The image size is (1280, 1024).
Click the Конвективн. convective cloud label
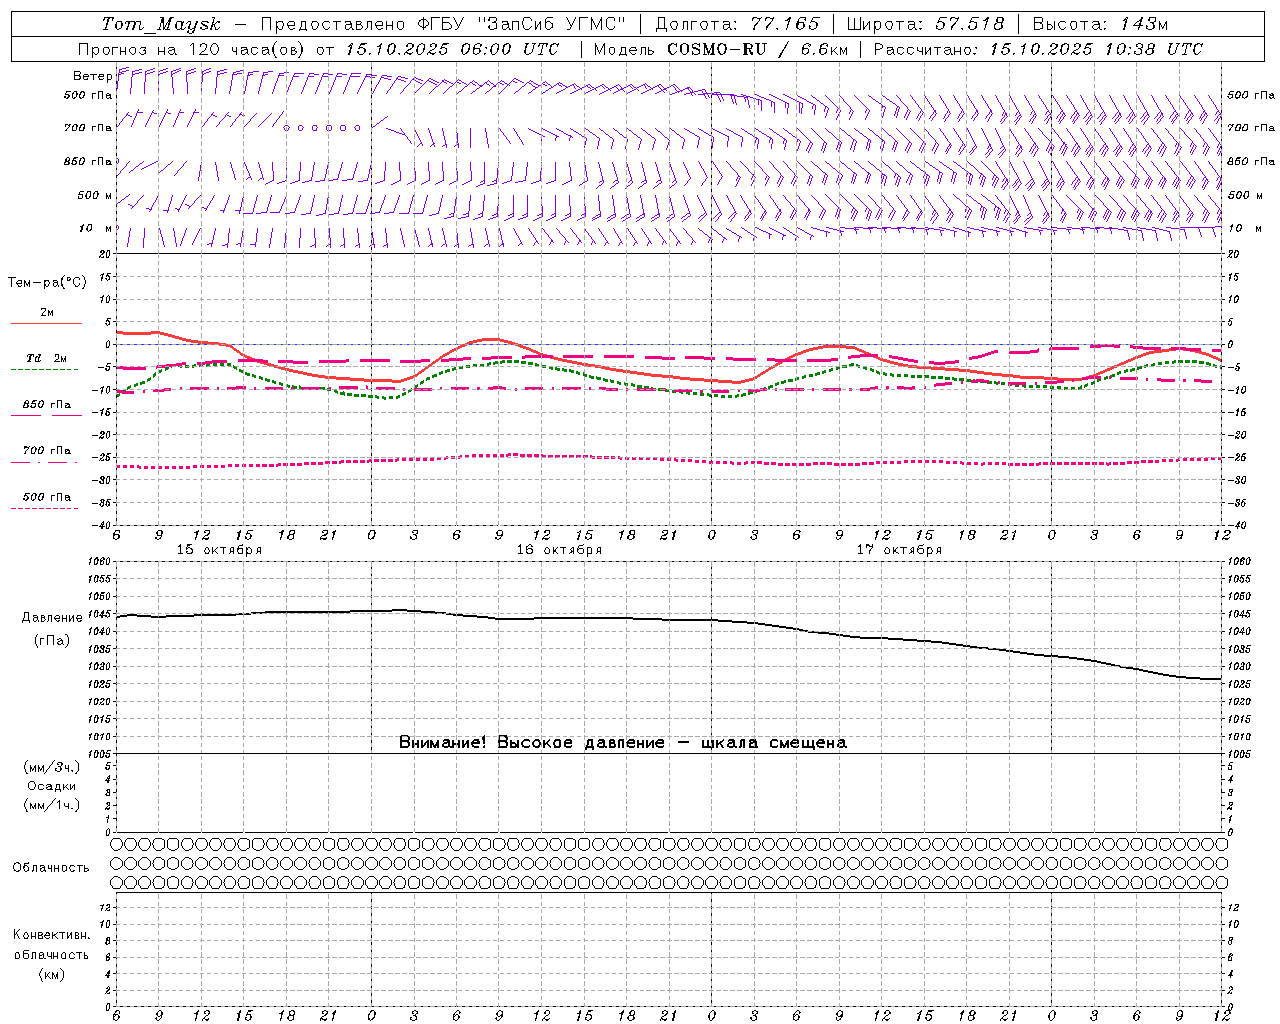(51, 935)
